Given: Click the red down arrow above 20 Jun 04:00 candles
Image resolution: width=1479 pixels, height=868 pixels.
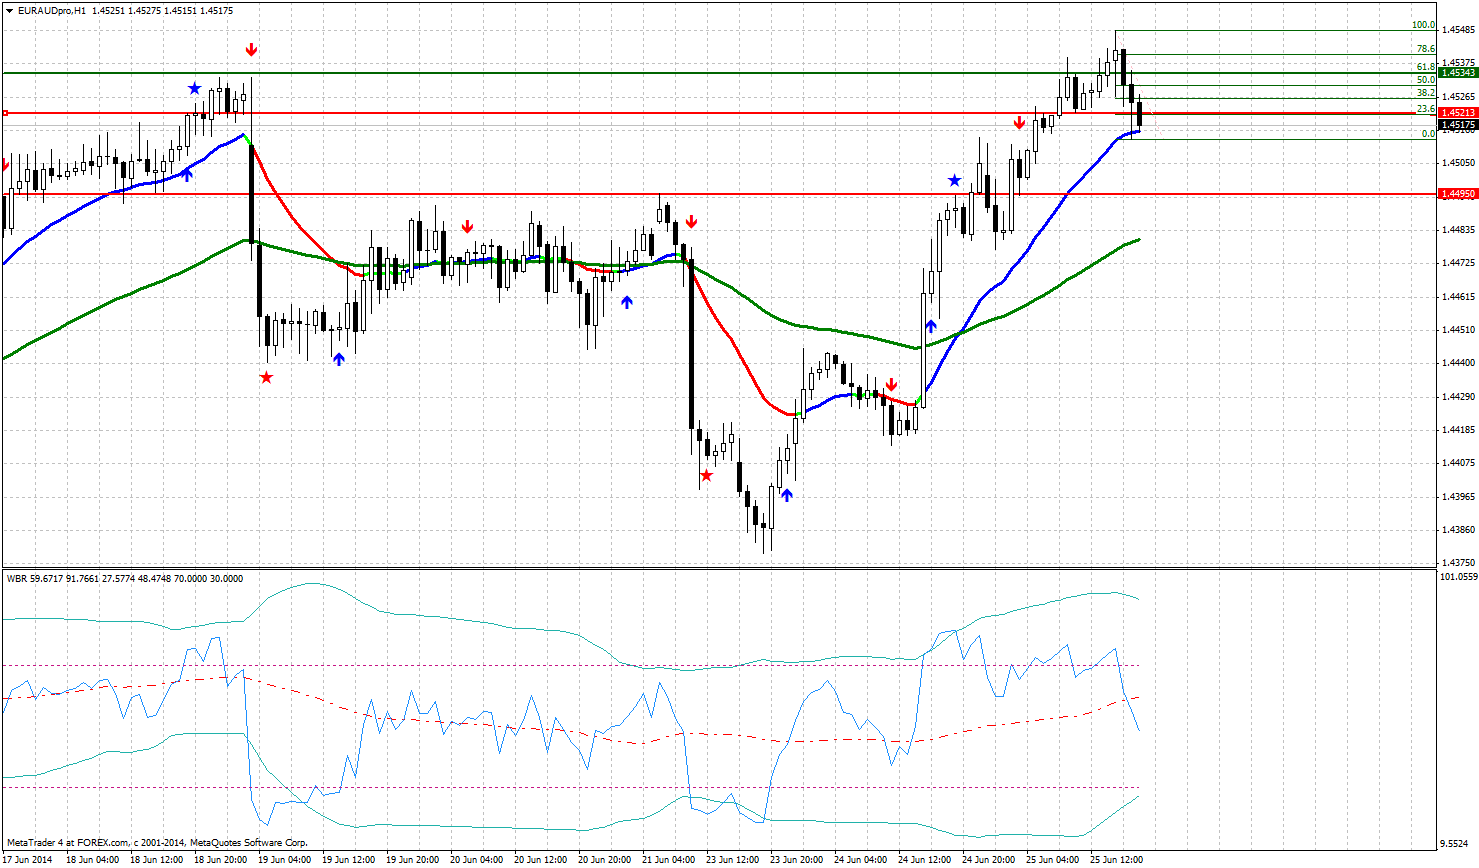Looking at the screenshot, I should 467,228.
